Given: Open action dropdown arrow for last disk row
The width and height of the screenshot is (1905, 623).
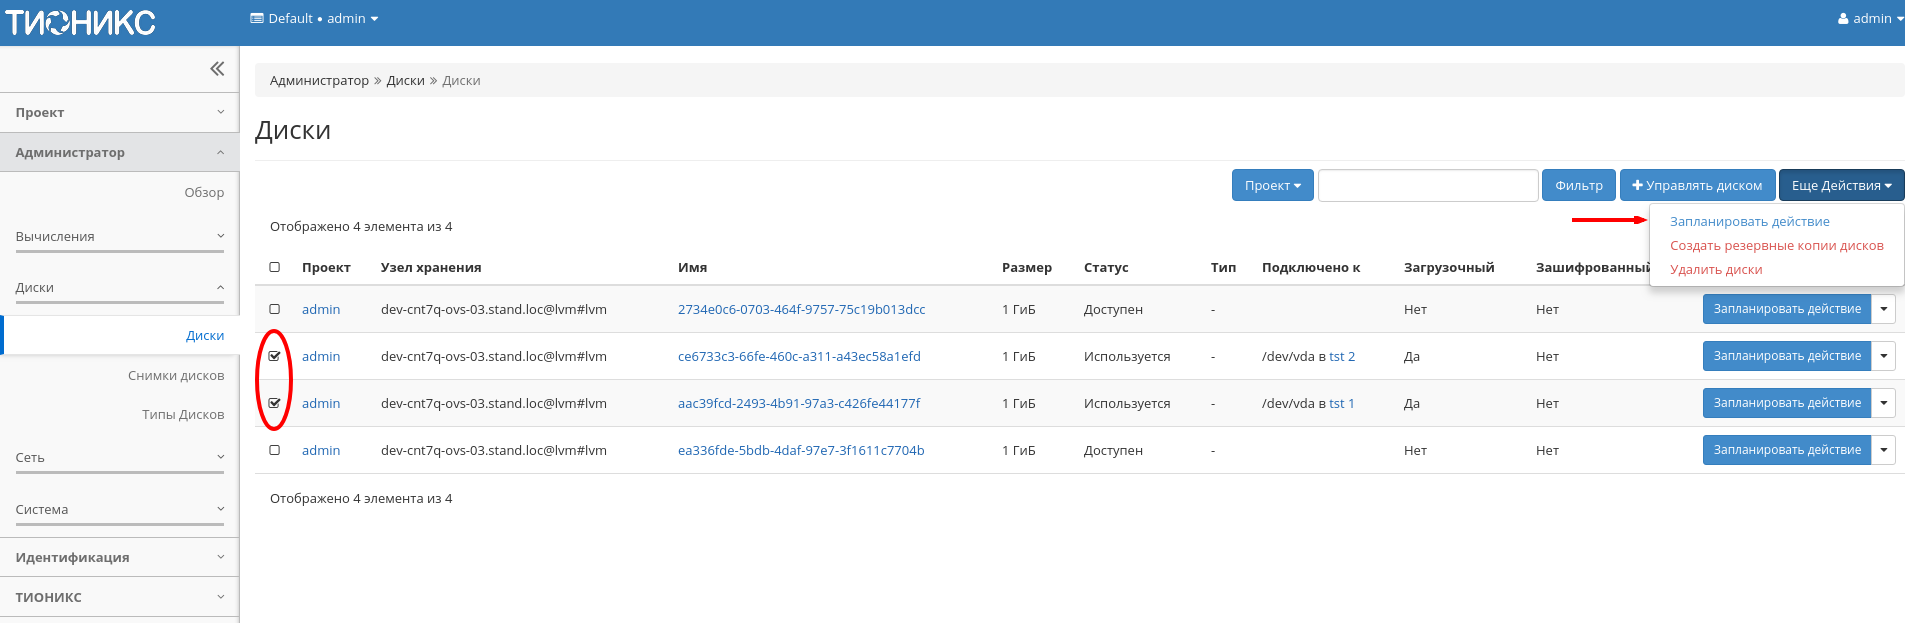Looking at the screenshot, I should point(1883,450).
